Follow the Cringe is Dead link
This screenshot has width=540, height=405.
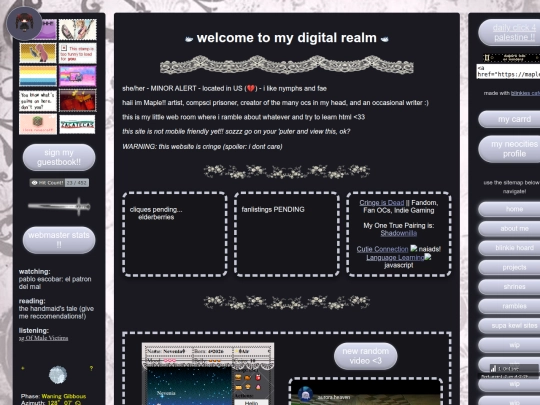click(382, 202)
